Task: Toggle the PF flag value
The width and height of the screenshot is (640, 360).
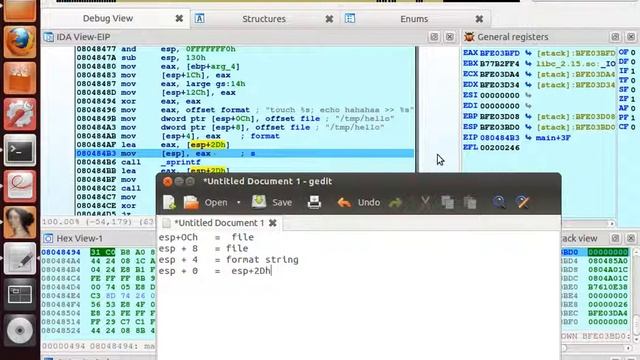Action: pos(633,118)
